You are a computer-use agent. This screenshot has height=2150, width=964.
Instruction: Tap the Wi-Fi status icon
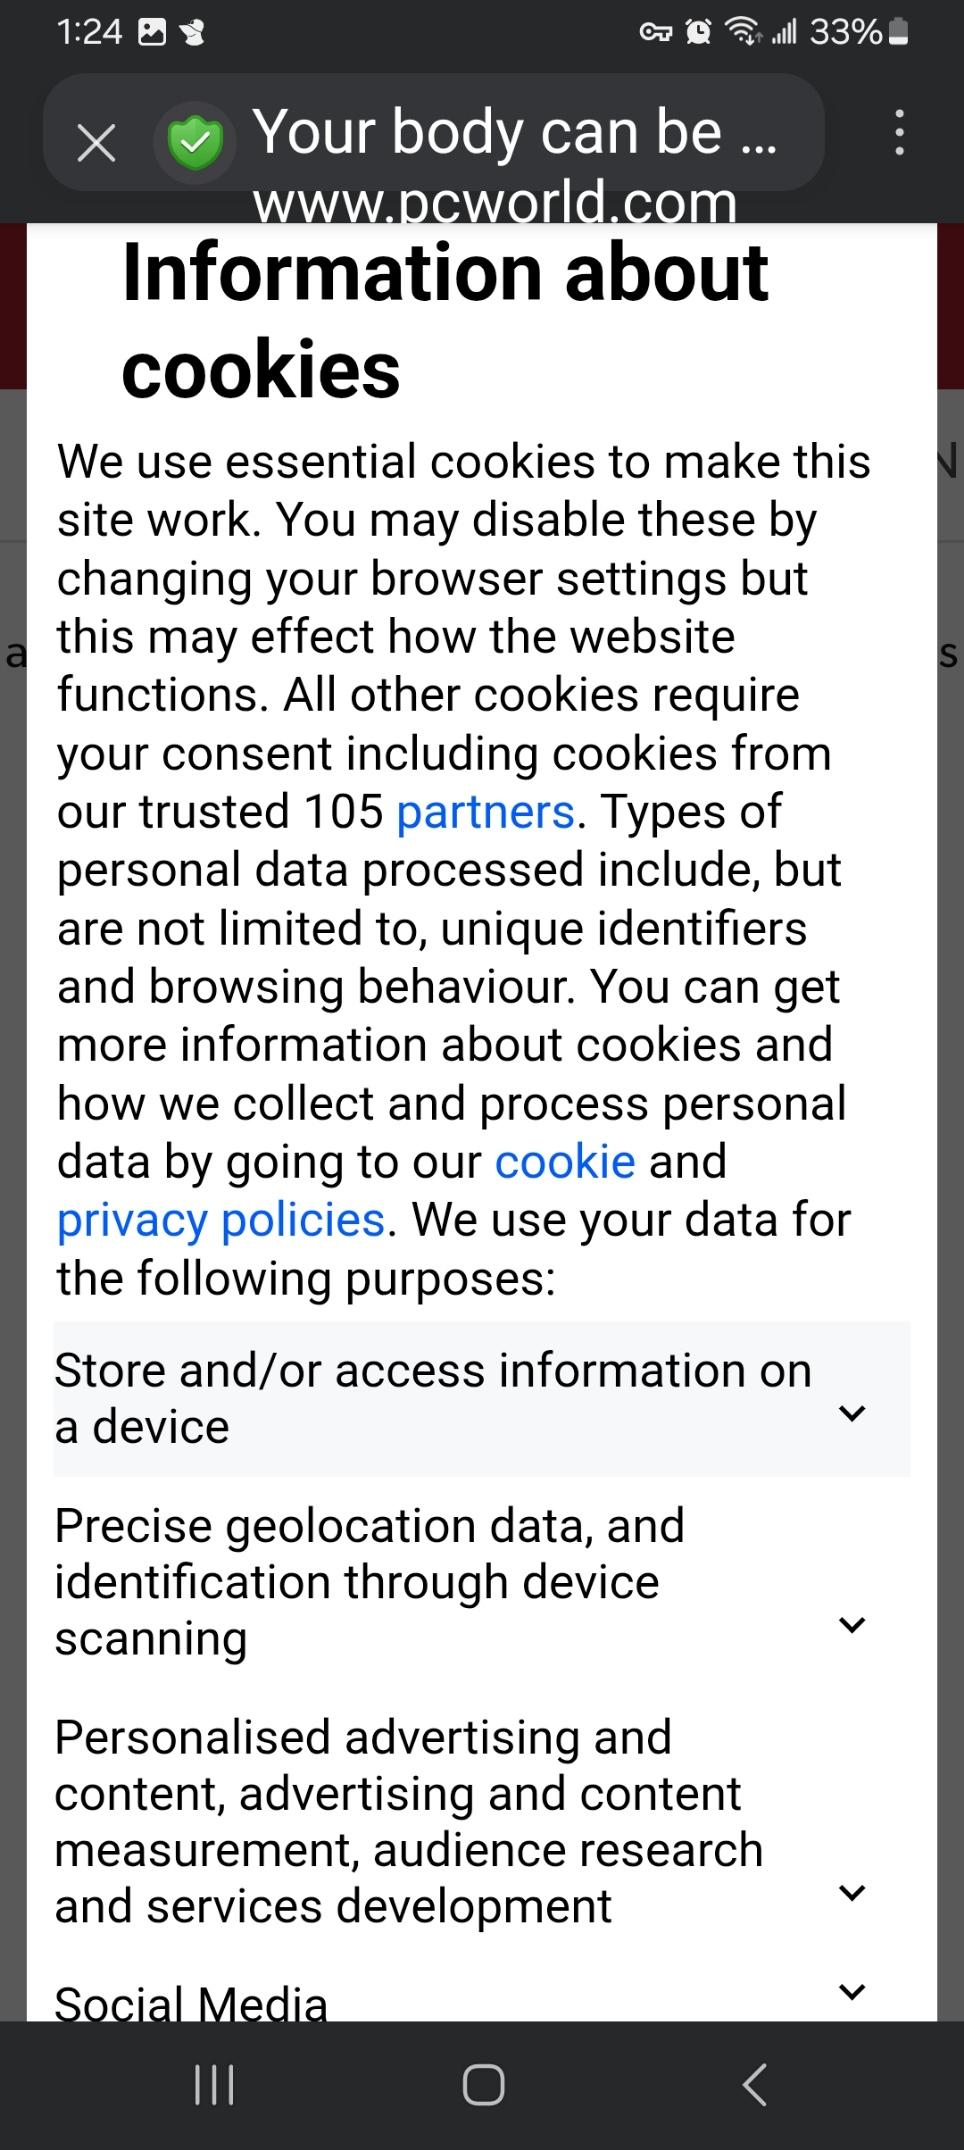[x=743, y=34]
